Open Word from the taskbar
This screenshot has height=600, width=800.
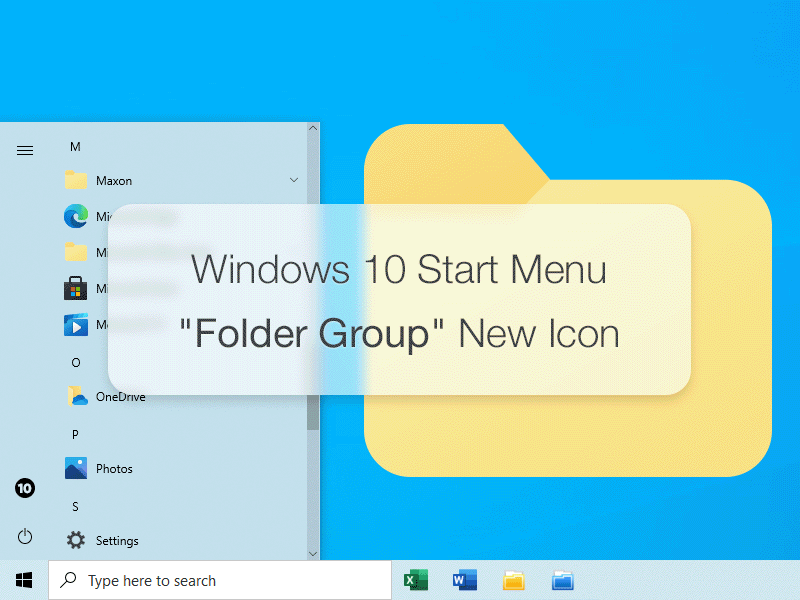(x=464, y=580)
